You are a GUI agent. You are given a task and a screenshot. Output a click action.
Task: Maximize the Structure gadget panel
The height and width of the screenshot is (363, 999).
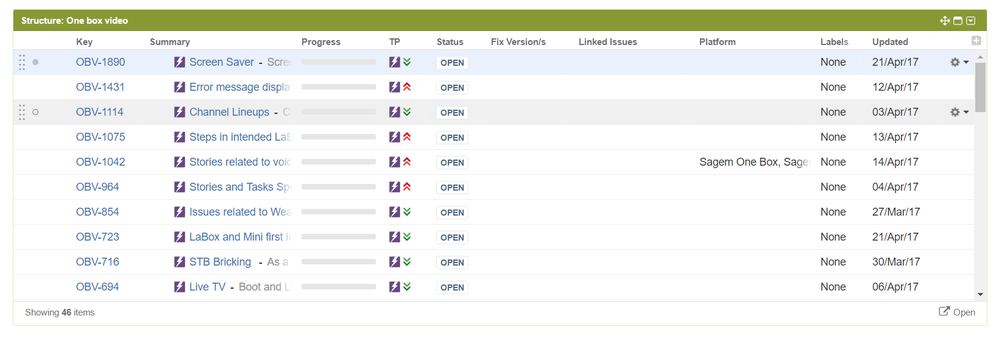[957, 21]
